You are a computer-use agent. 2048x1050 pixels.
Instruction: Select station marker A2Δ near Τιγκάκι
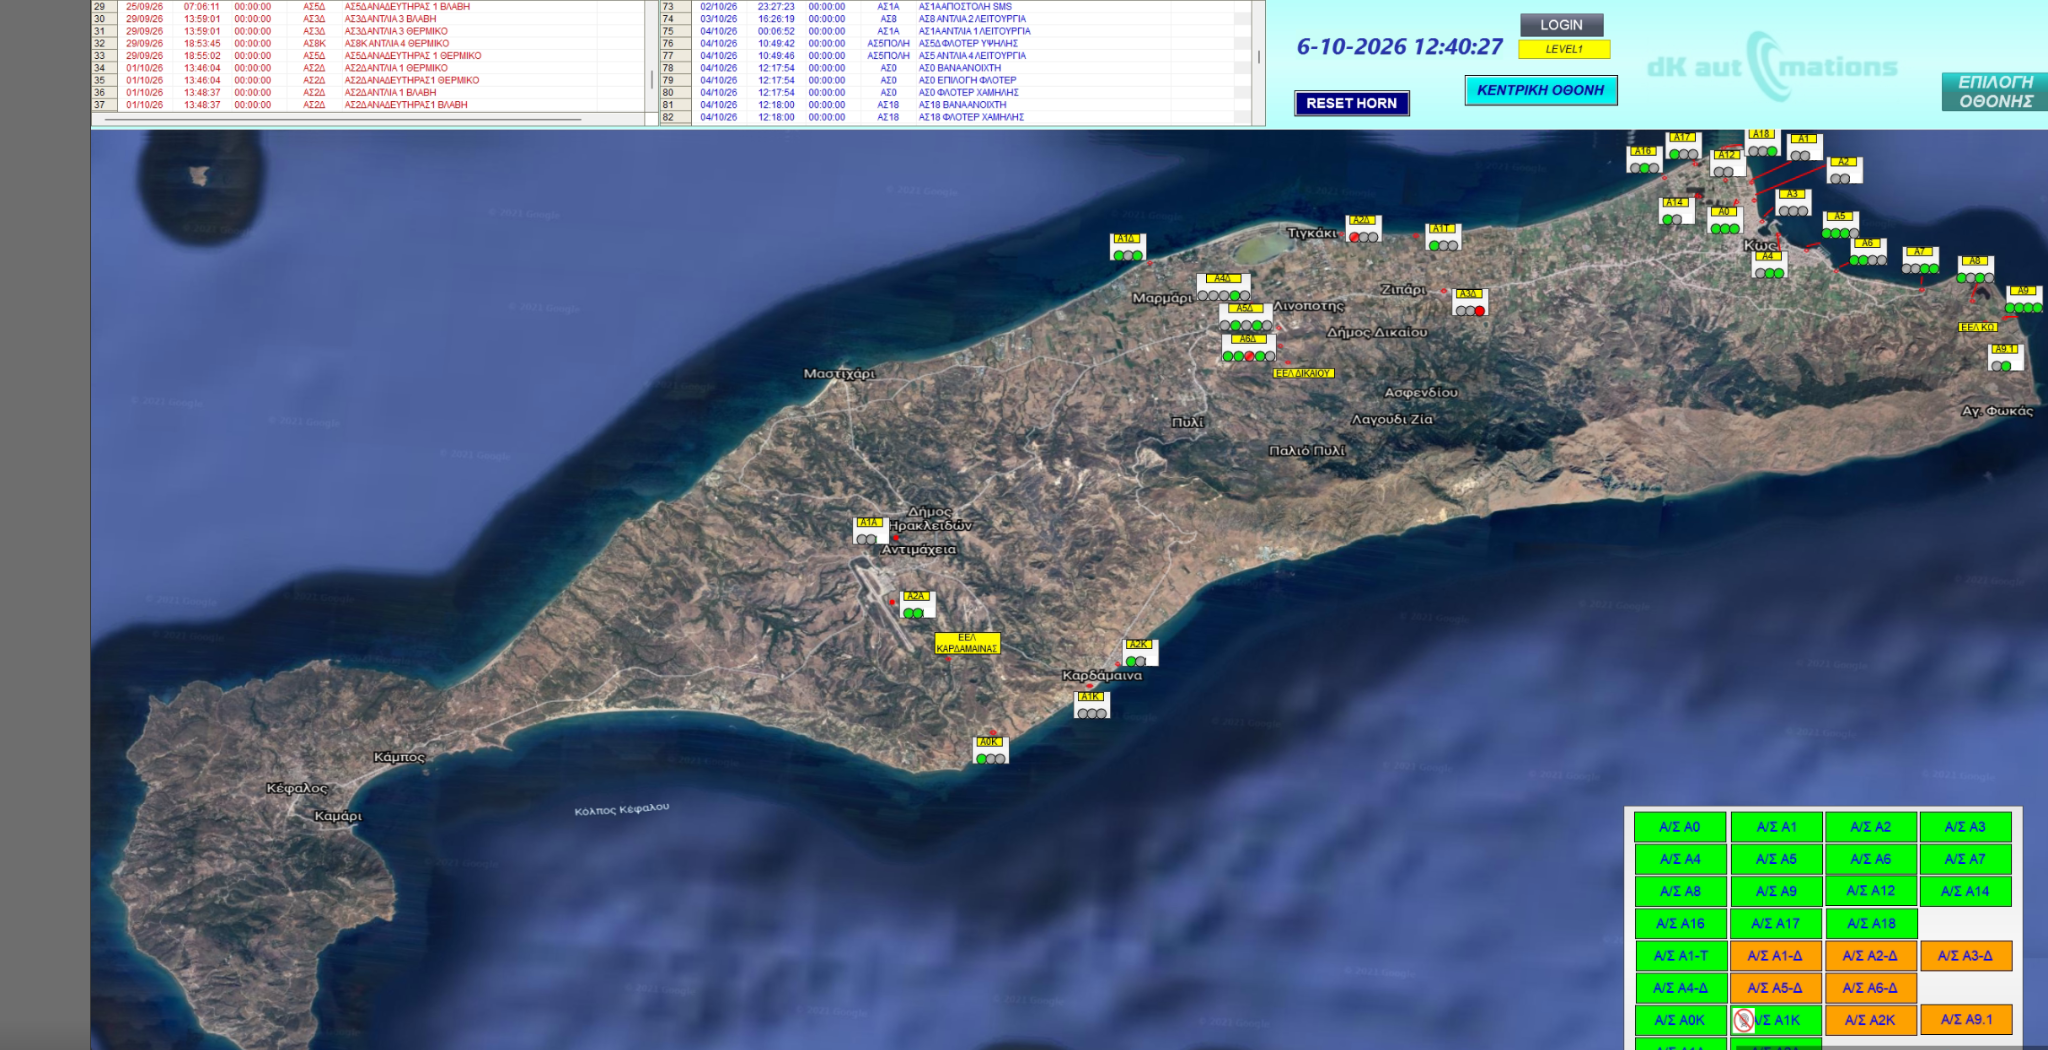1363,229
